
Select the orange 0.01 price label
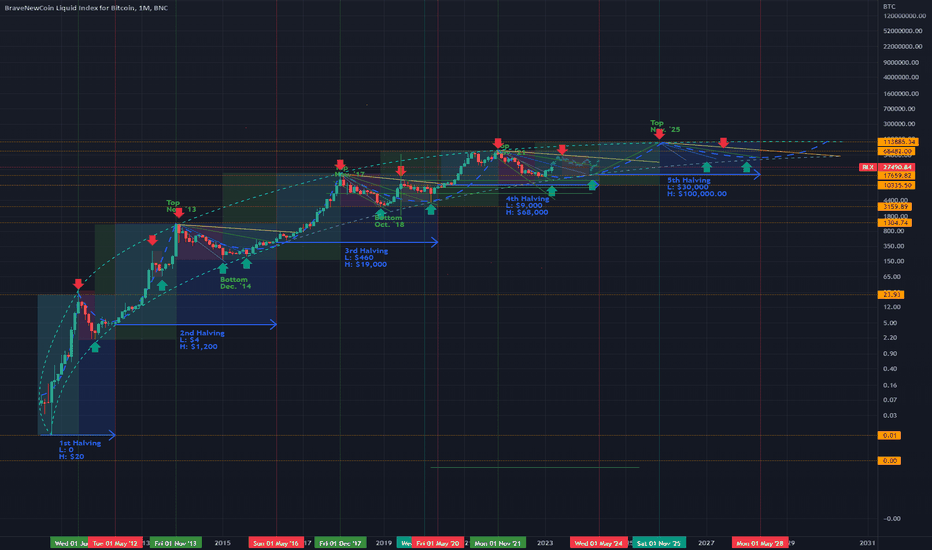point(890,436)
